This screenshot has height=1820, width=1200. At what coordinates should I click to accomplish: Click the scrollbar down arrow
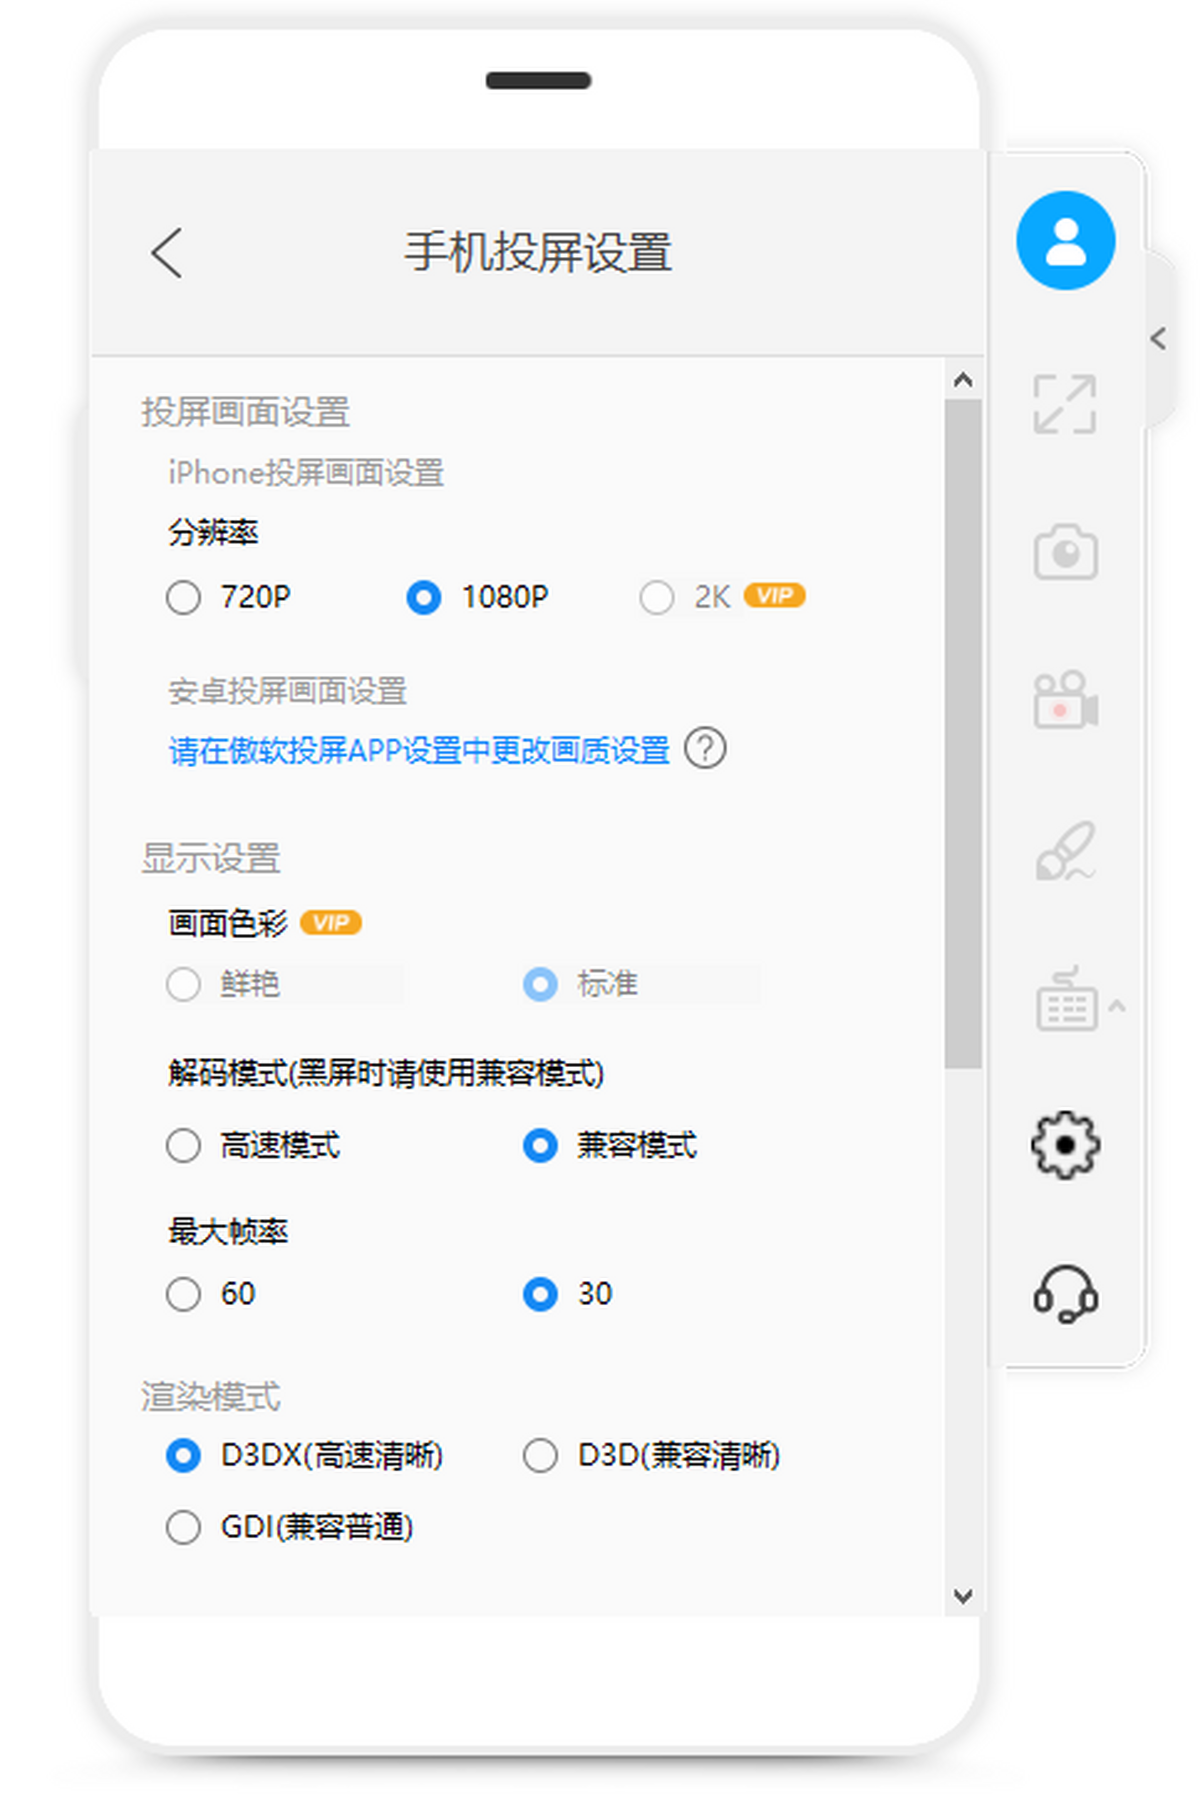point(963,1596)
